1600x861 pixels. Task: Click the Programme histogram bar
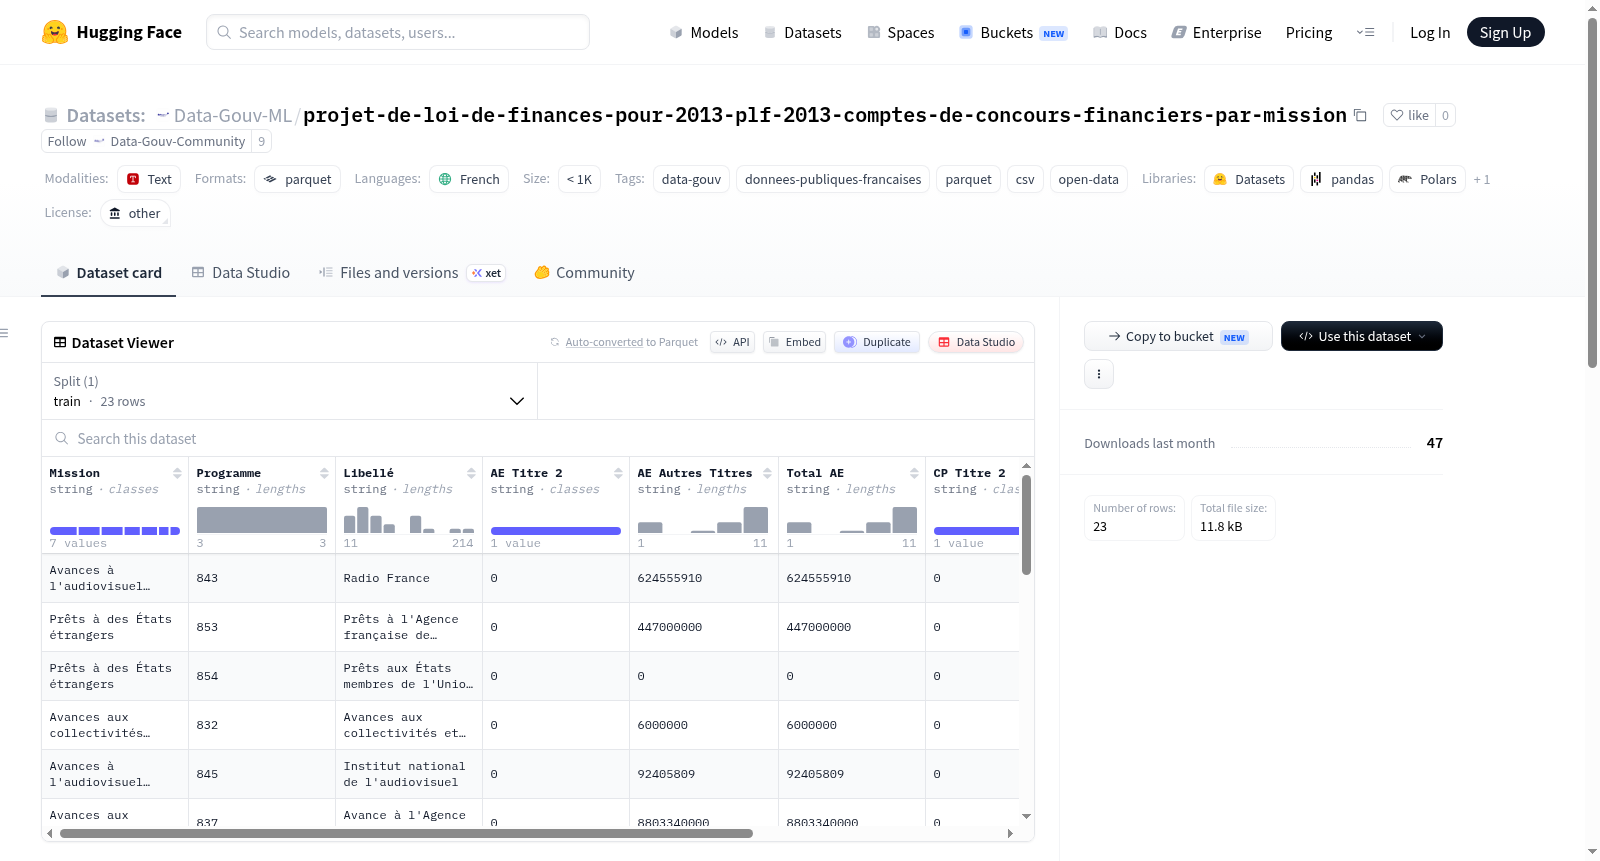261,520
